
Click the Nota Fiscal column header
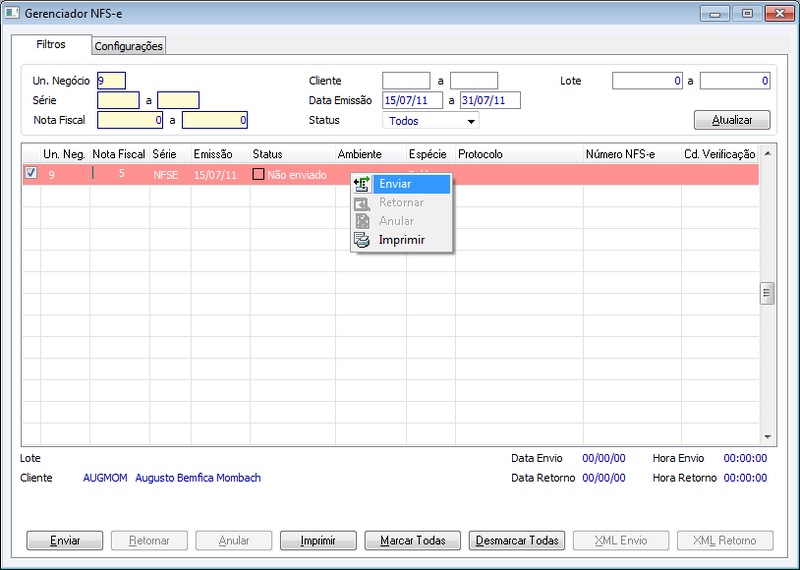[119, 154]
